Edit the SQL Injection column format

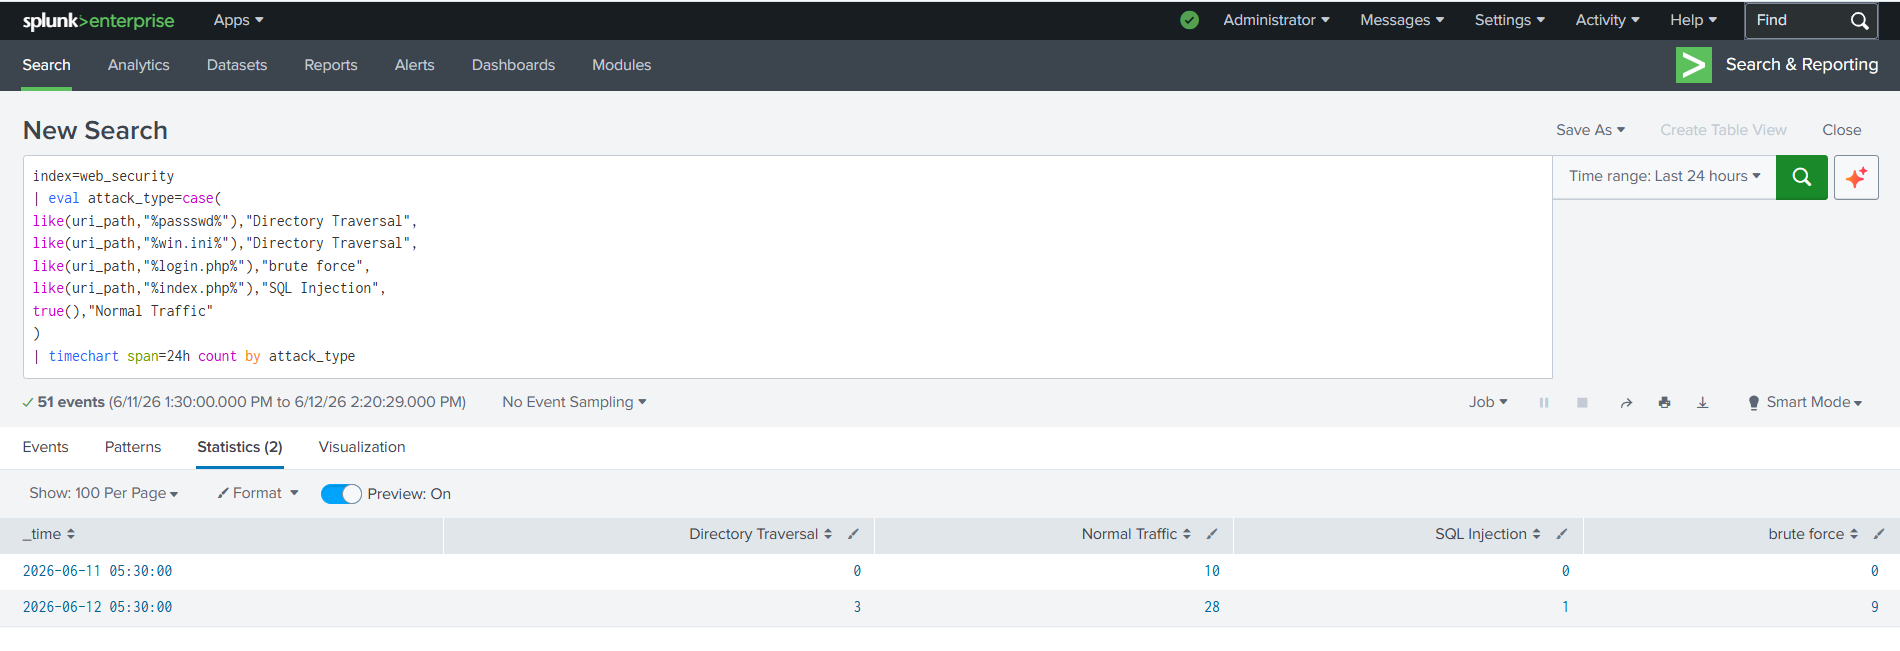point(1561,534)
